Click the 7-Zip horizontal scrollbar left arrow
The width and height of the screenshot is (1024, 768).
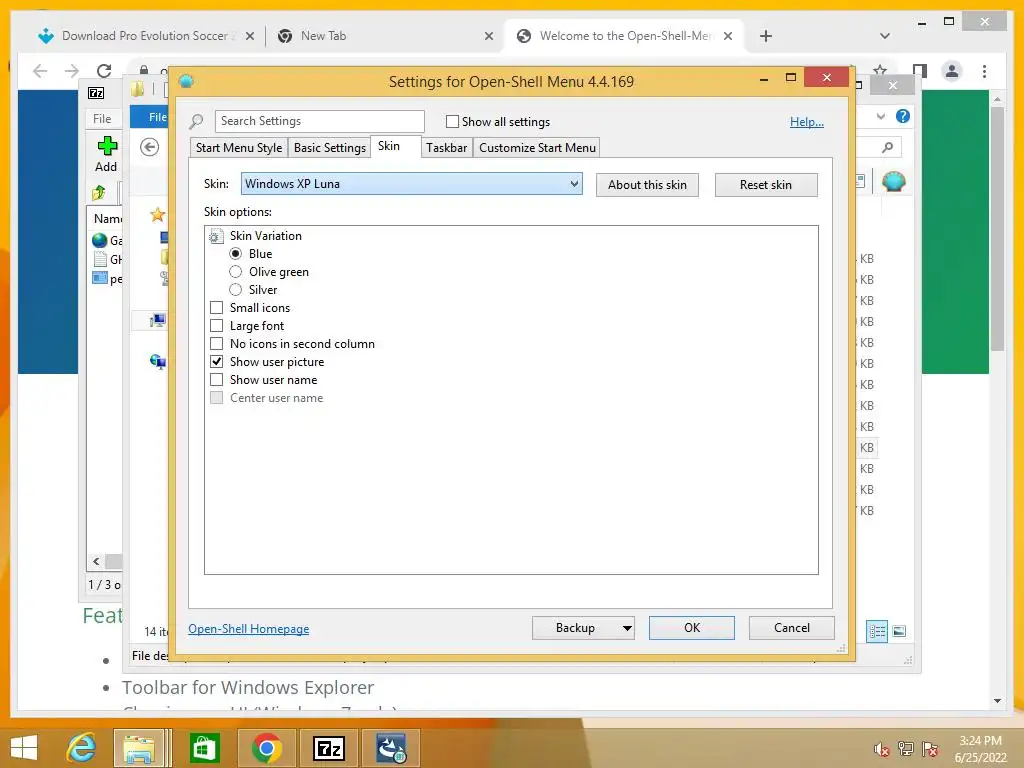tap(97, 562)
